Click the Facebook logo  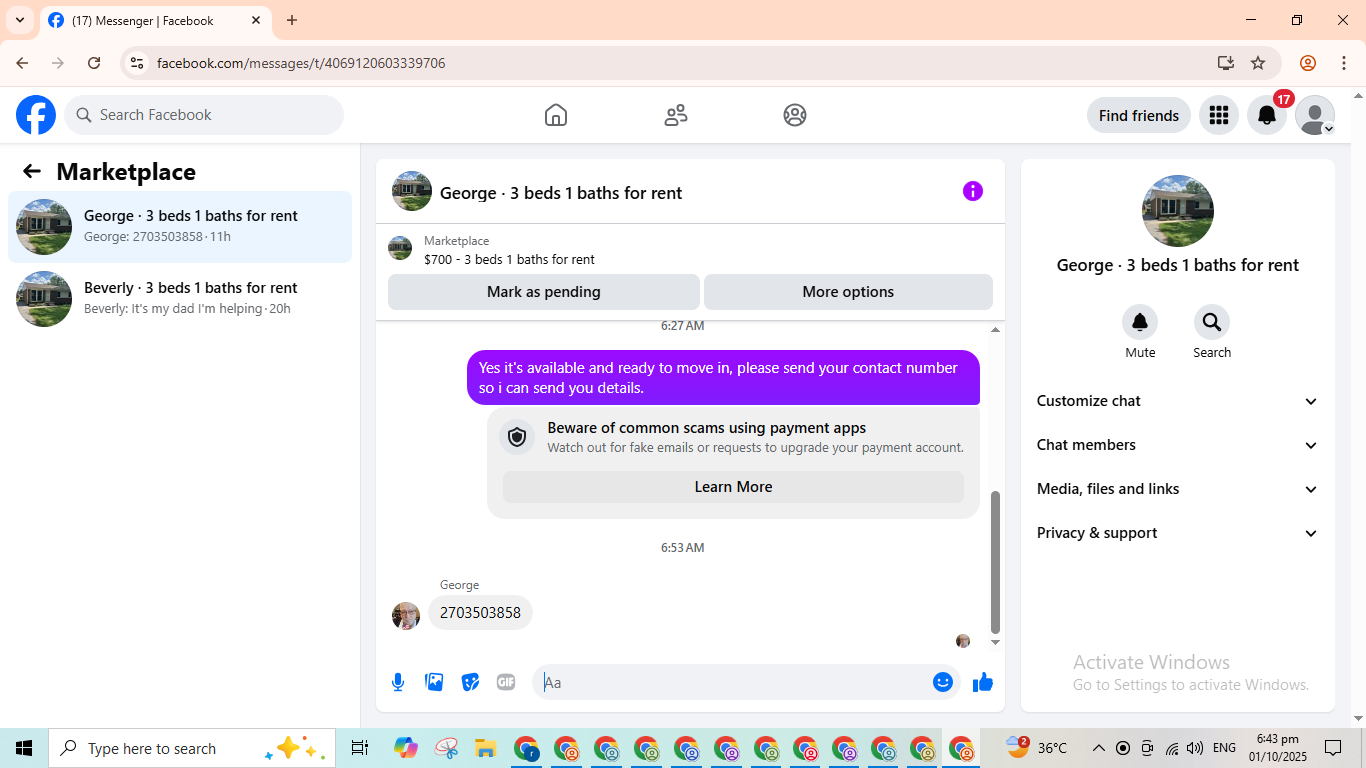click(36, 115)
